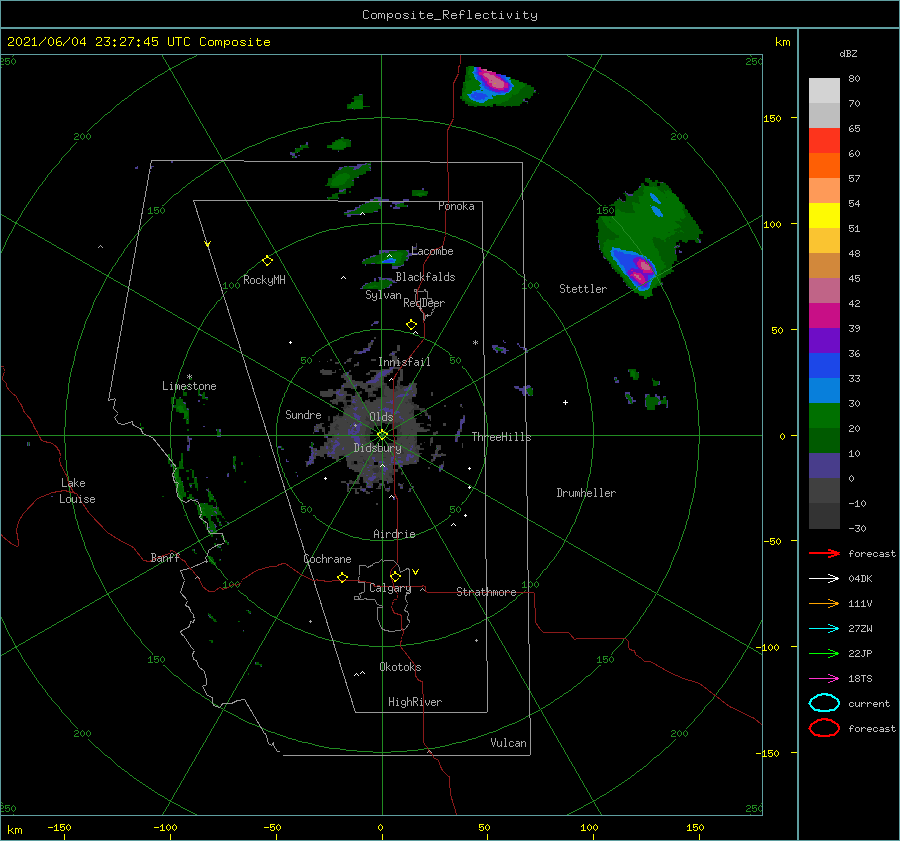The height and width of the screenshot is (841, 900).
Task: Click the Lake Louise label
Action: point(77,491)
